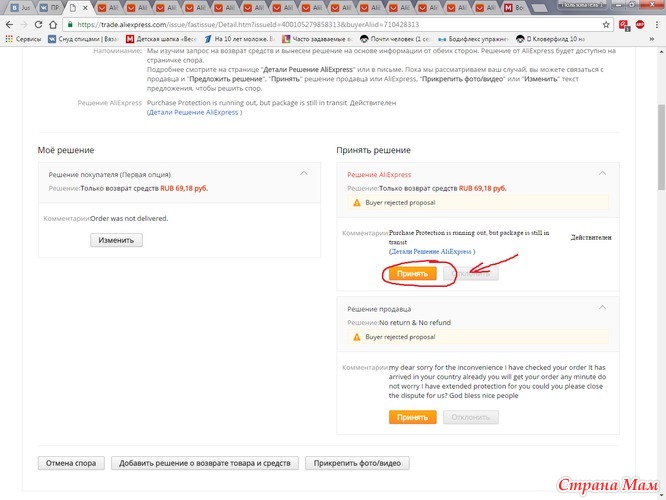Open the Часто задаваемые bookmark
The height and width of the screenshot is (500, 666).
click(x=317, y=39)
